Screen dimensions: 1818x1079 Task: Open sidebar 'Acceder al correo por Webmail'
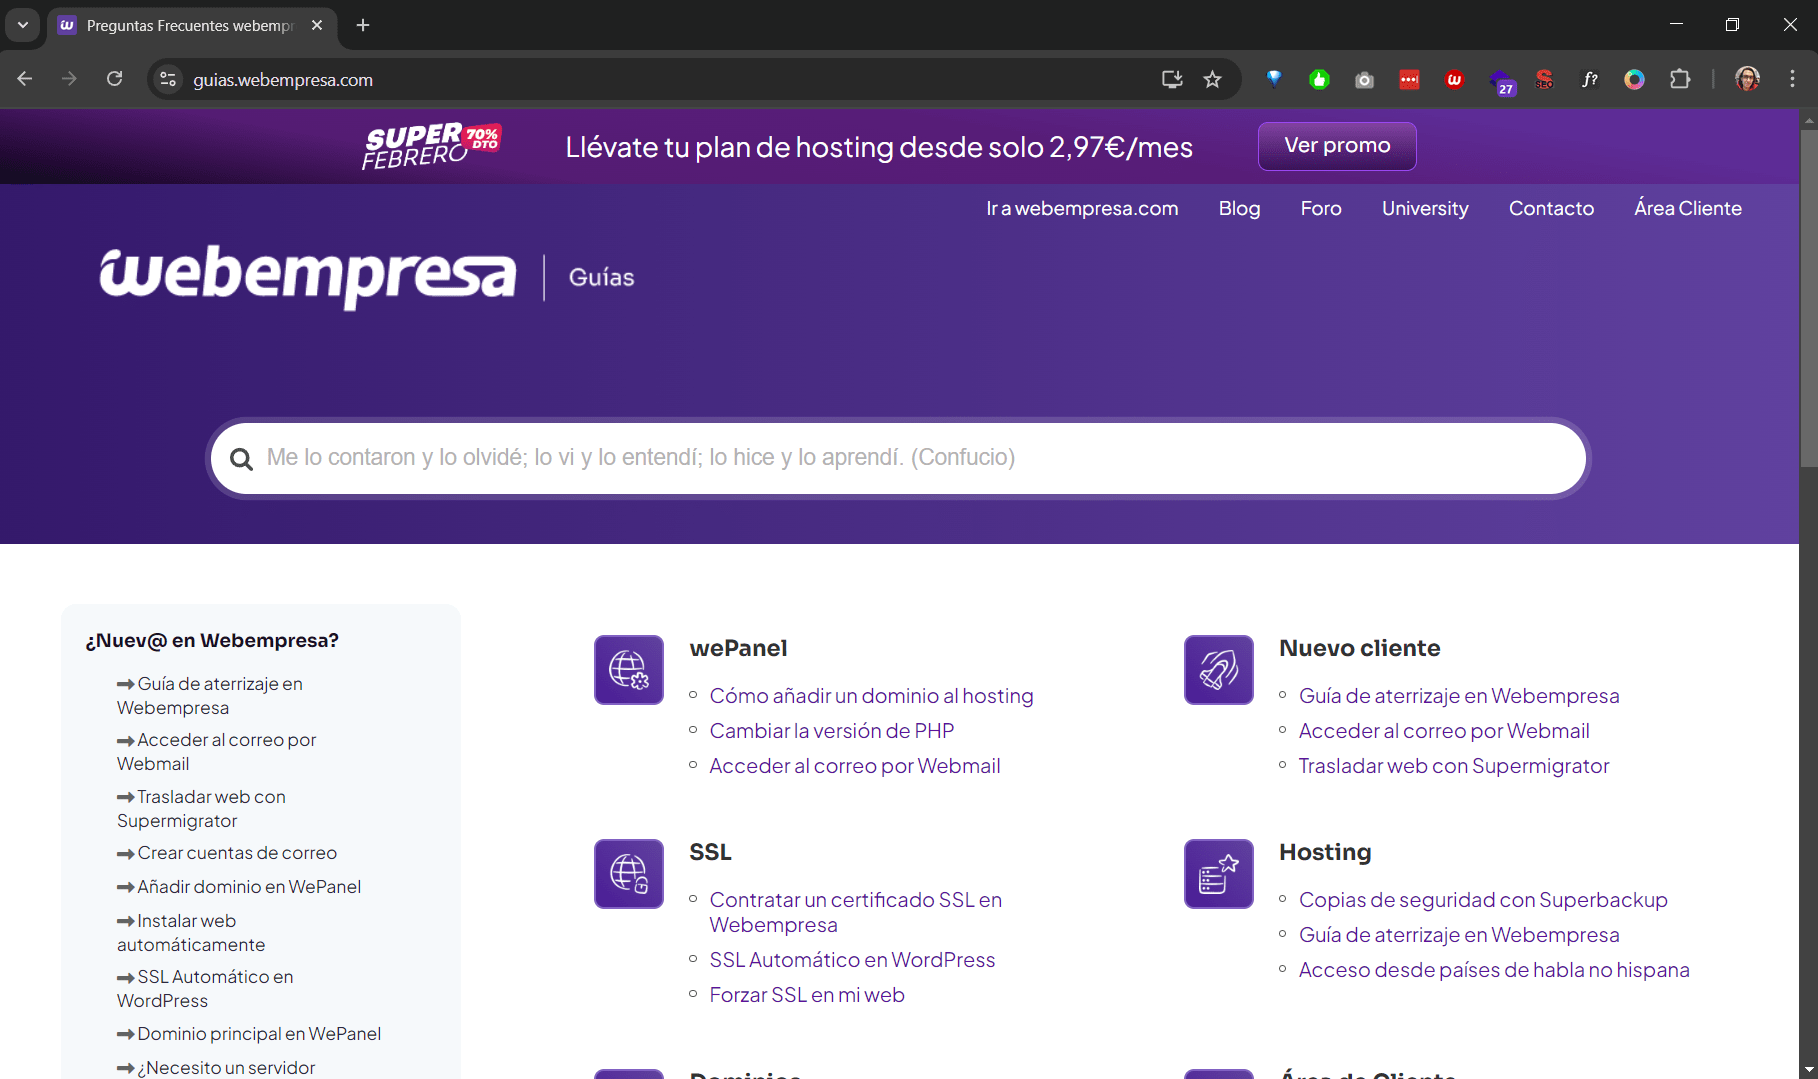click(x=216, y=752)
